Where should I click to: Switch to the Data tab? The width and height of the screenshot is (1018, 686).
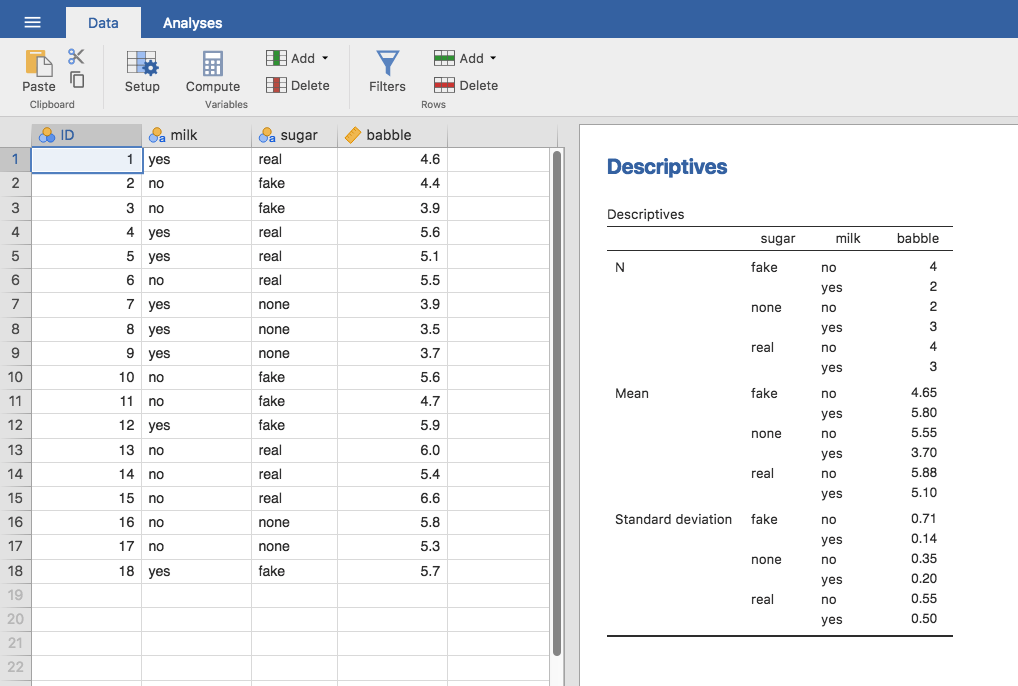[x=103, y=21]
